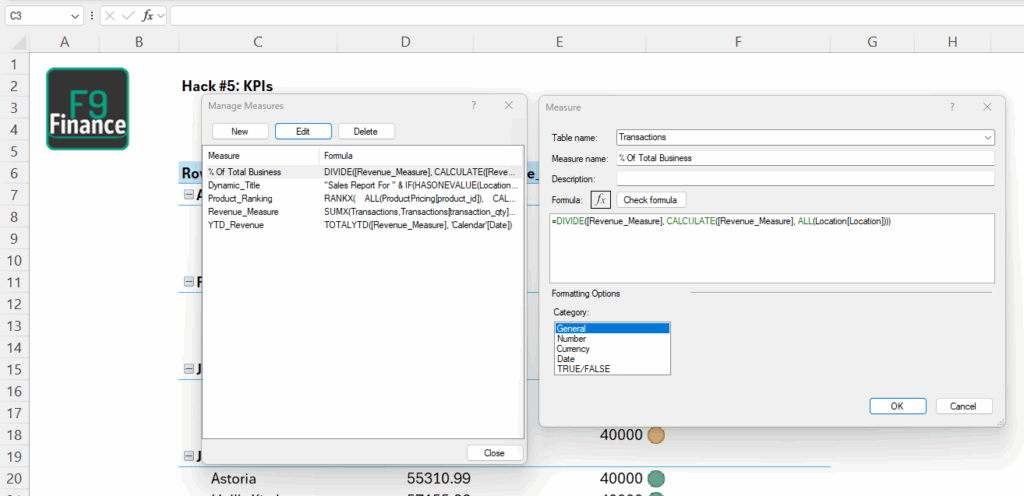Click the Close button in Manage Measures
The image size is (1024, 496).
coord(494,453)
